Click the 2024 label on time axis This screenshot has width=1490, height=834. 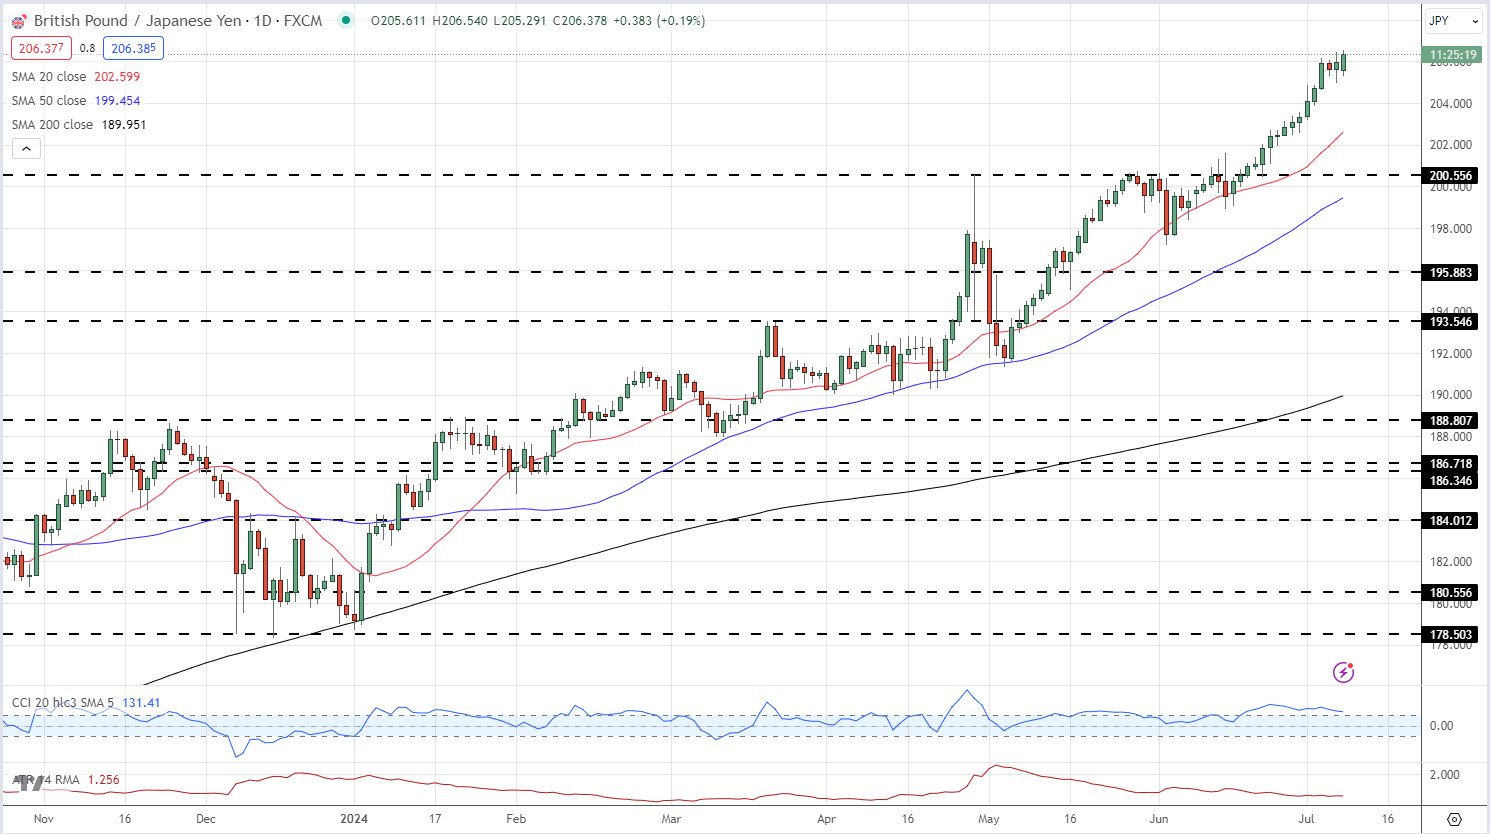click(354, 818)
